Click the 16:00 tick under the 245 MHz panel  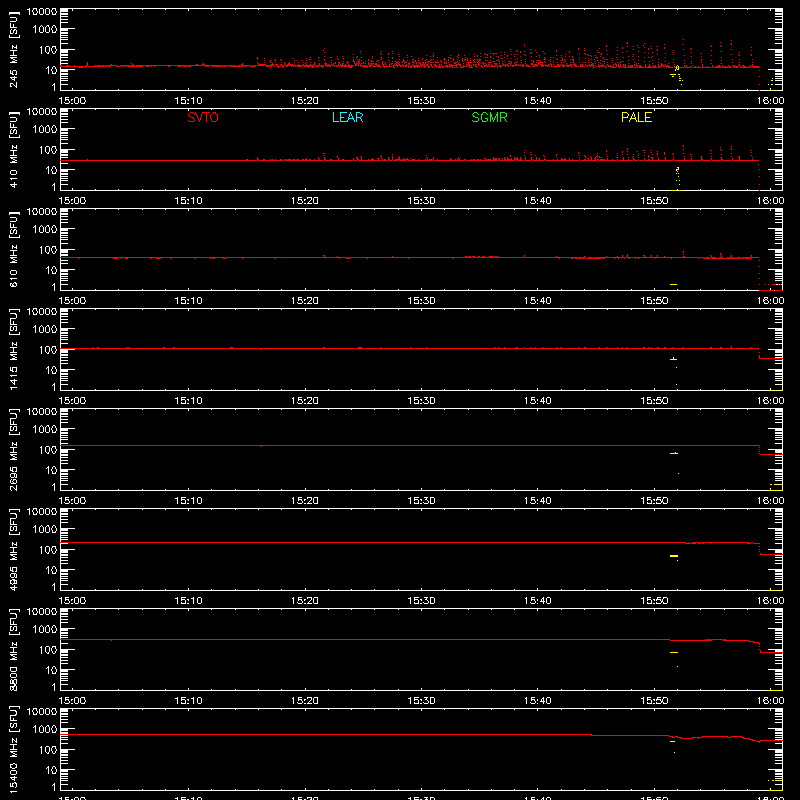pos(770,101)
